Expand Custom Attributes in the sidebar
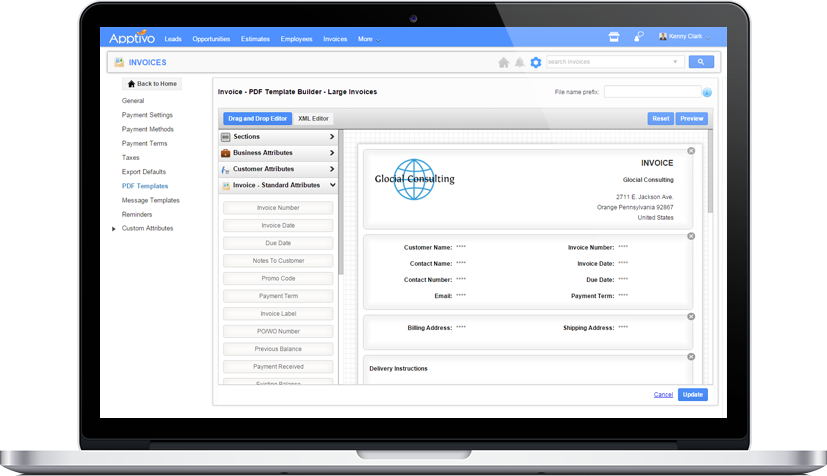The height and width of the screenshot is (476, 827). point(114,229)
